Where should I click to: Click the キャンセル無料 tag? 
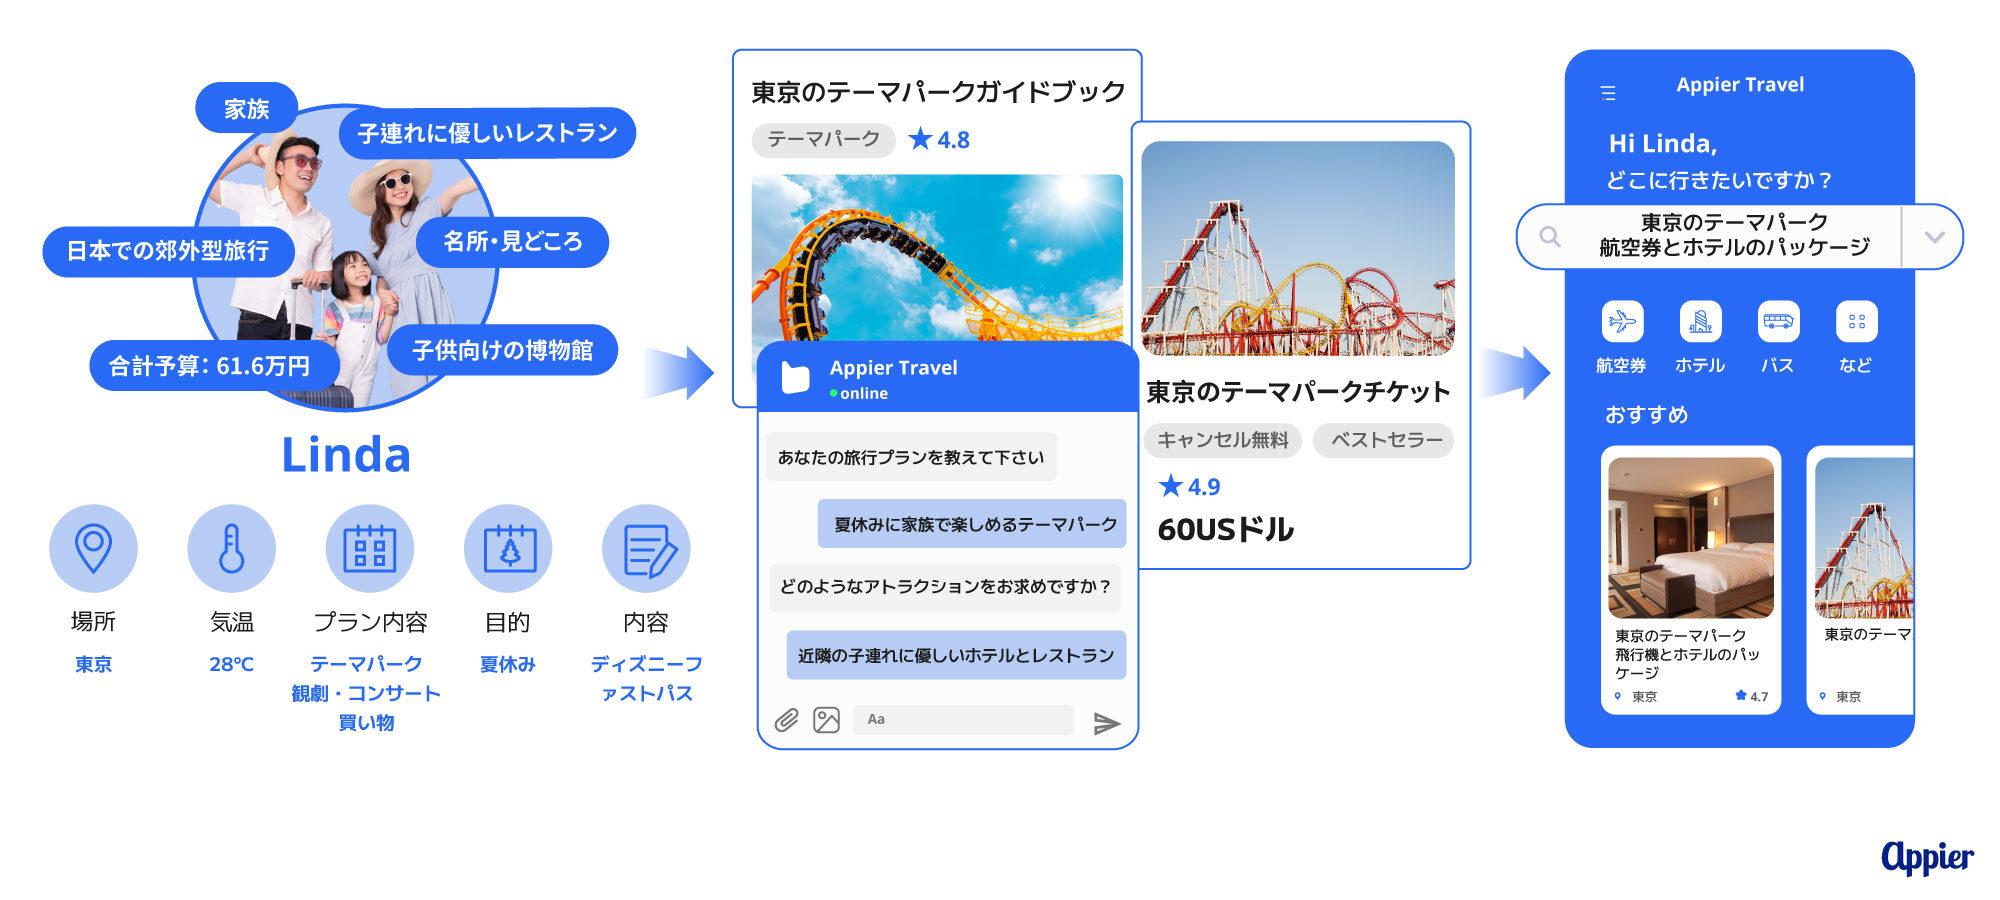[1223, 440]
